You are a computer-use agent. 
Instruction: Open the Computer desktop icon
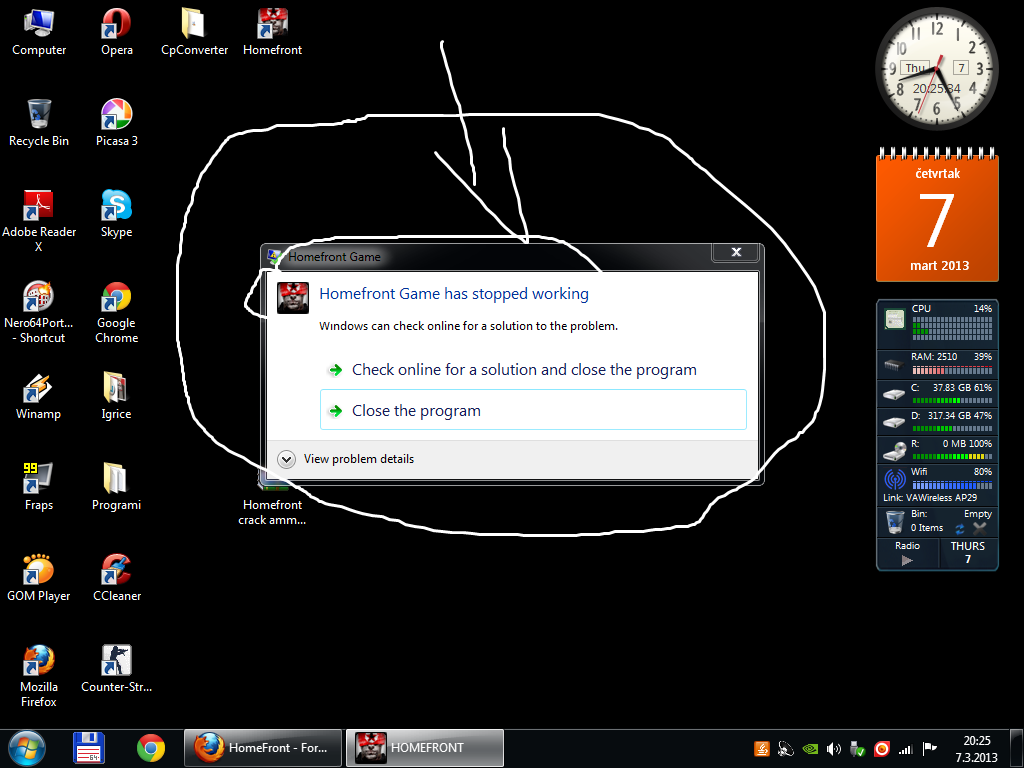click(39, 33)
